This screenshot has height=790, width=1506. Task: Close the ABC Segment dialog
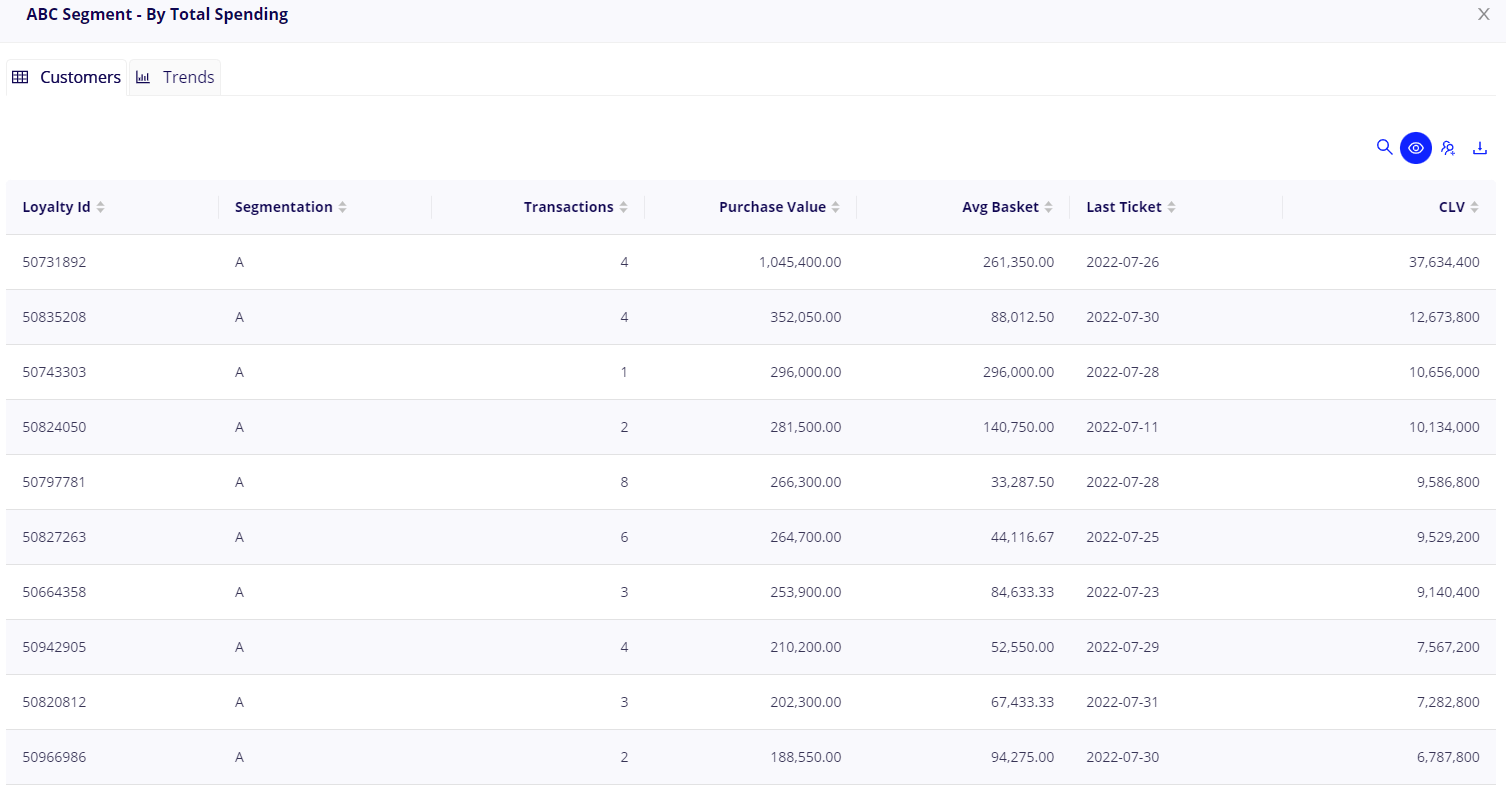[1484, 14]
